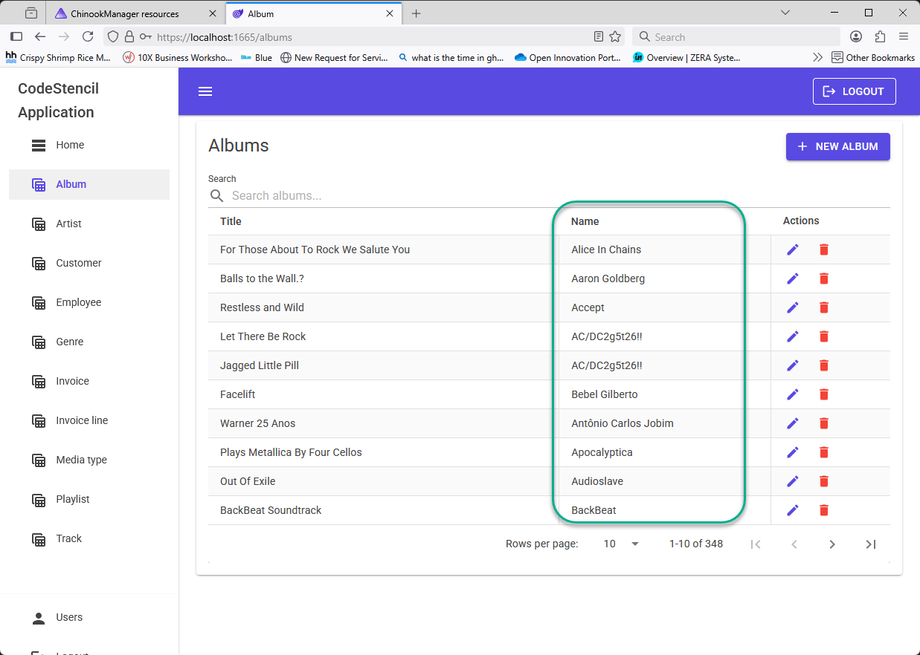Open browser extensions icon
The width and height of the screenshot is (920, 655).
point(880,37)
